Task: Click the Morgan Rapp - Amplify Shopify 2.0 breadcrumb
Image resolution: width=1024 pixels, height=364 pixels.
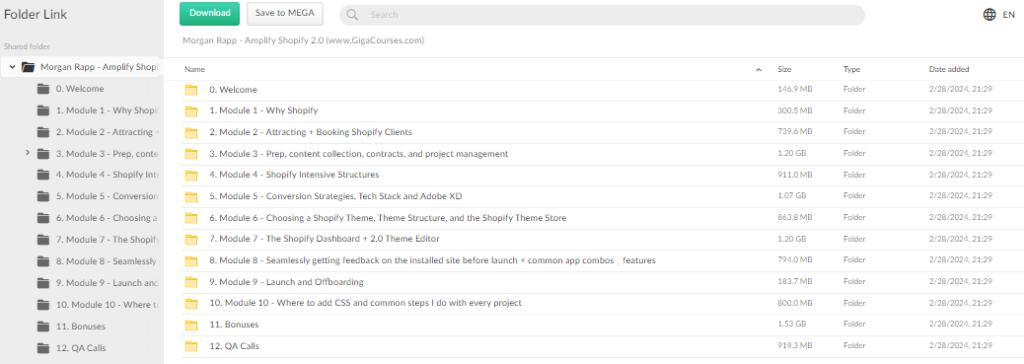Action: tap(304, 41)
